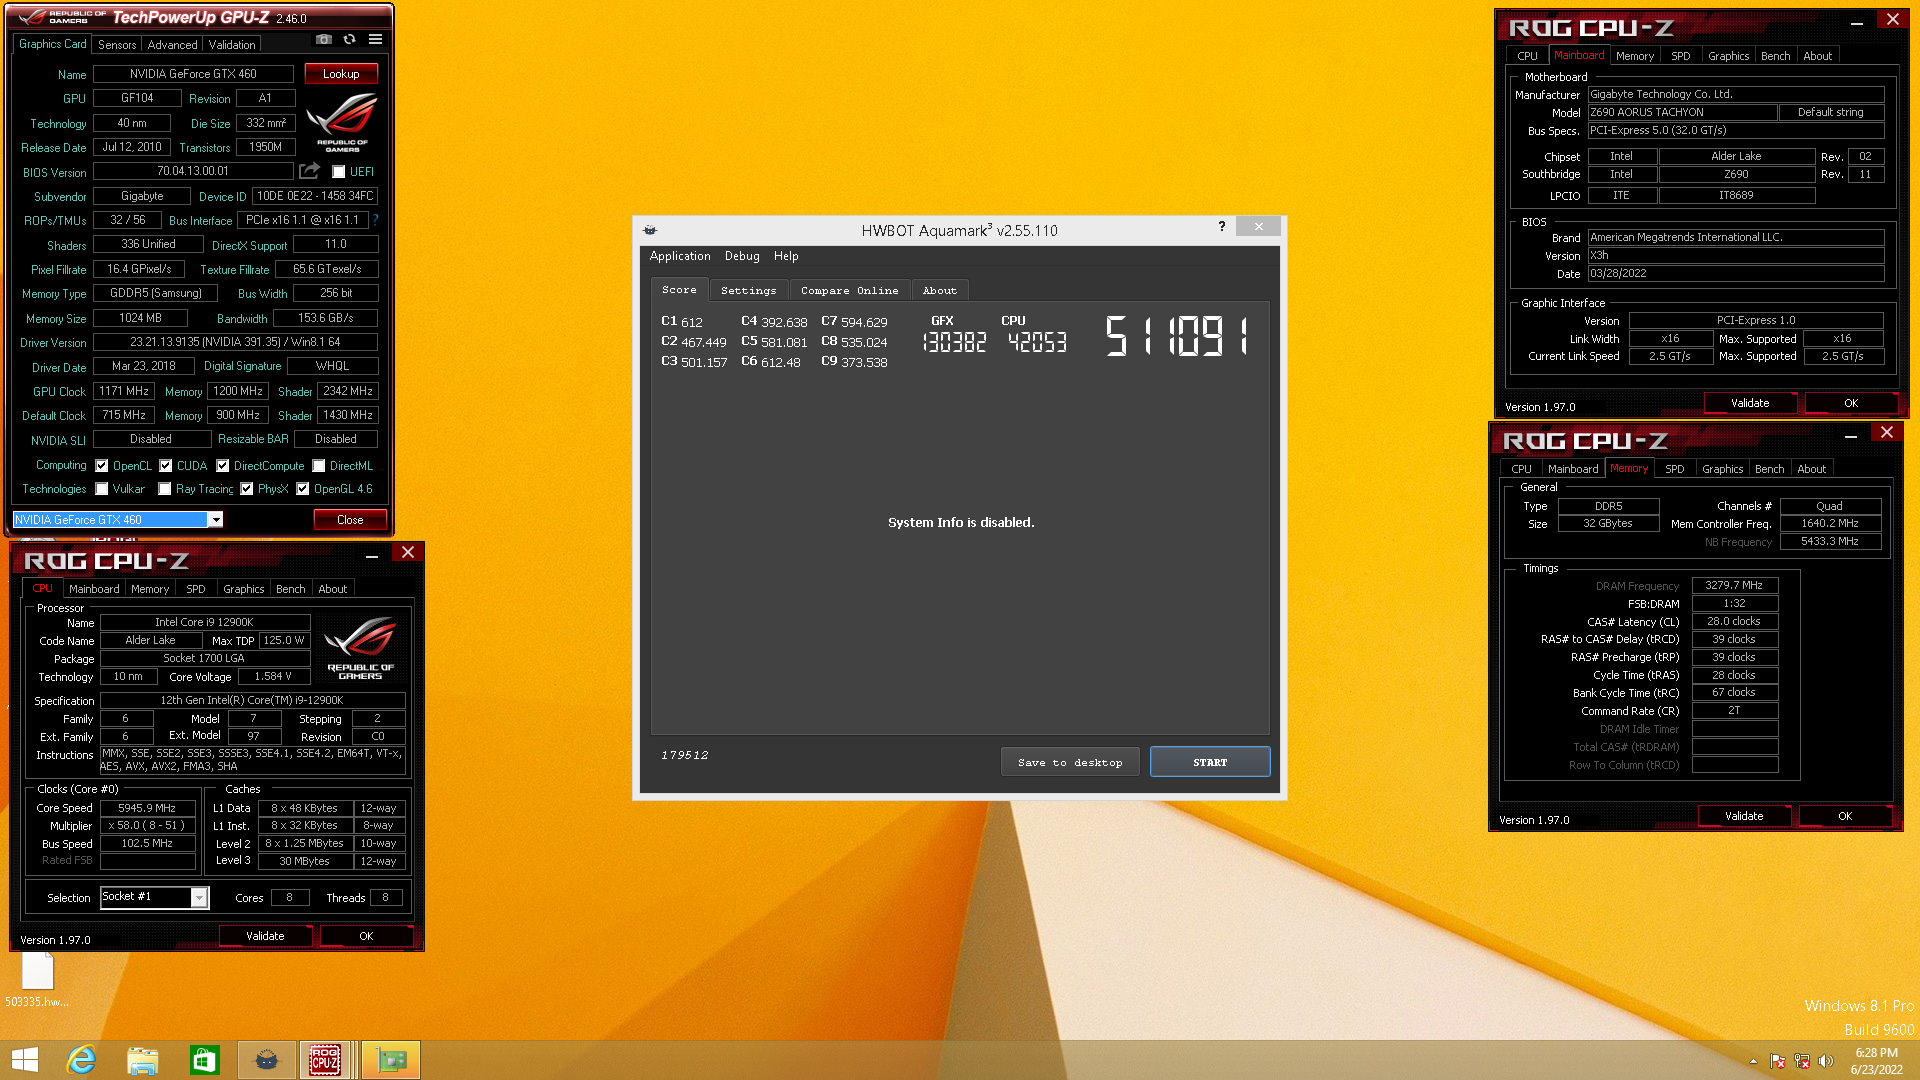Viewport: 1920px width, 1080px height.
Task: Switch to Sensors tab in GPU-Z
Action: click(x=117, y=45)
